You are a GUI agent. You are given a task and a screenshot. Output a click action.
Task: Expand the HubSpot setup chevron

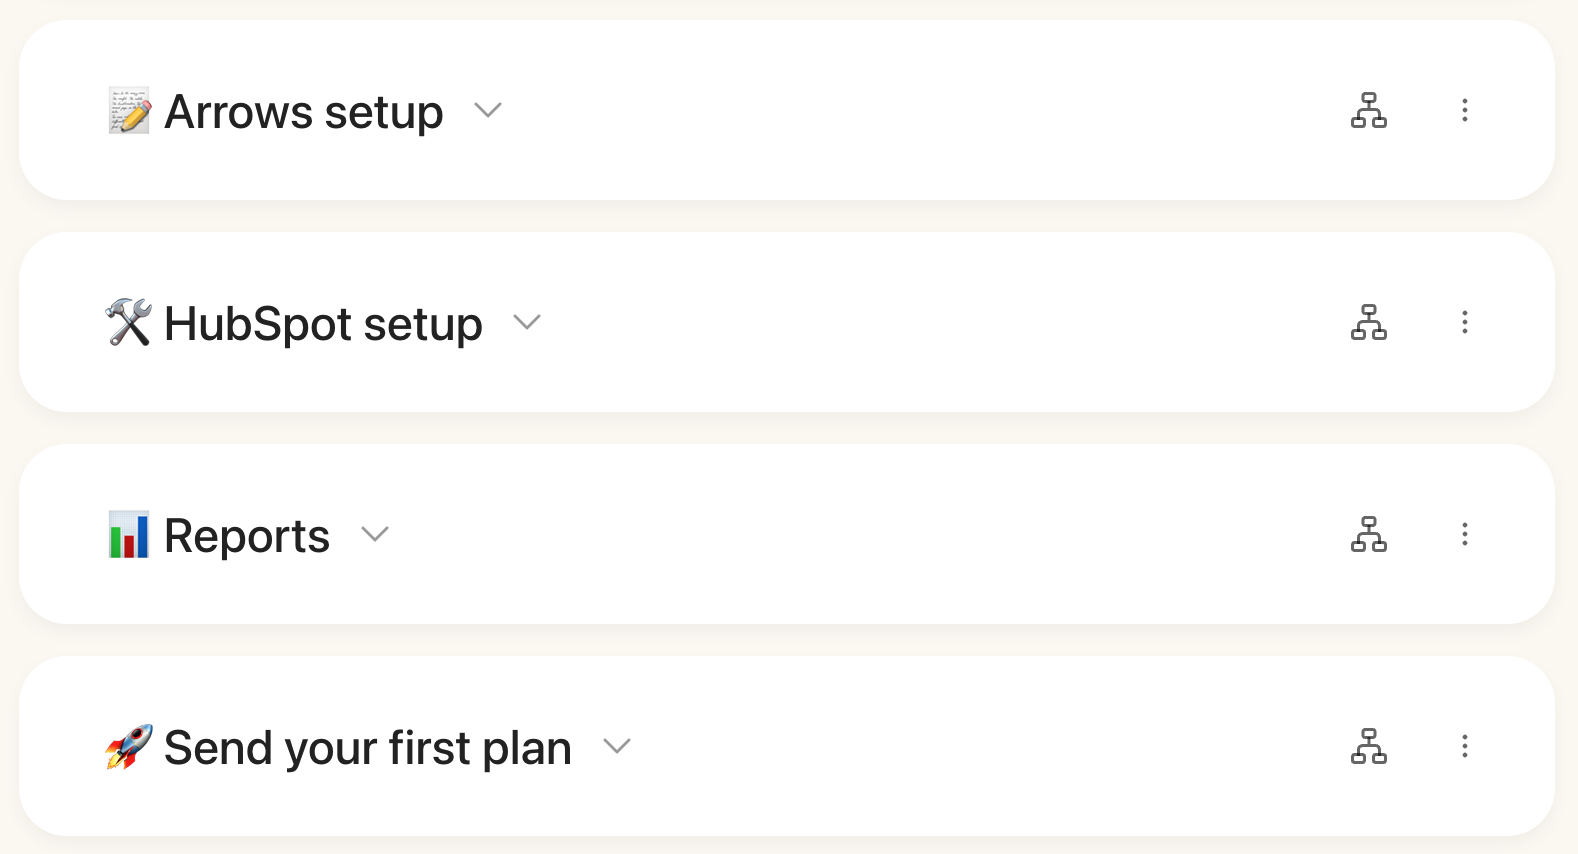pos(527,322)
